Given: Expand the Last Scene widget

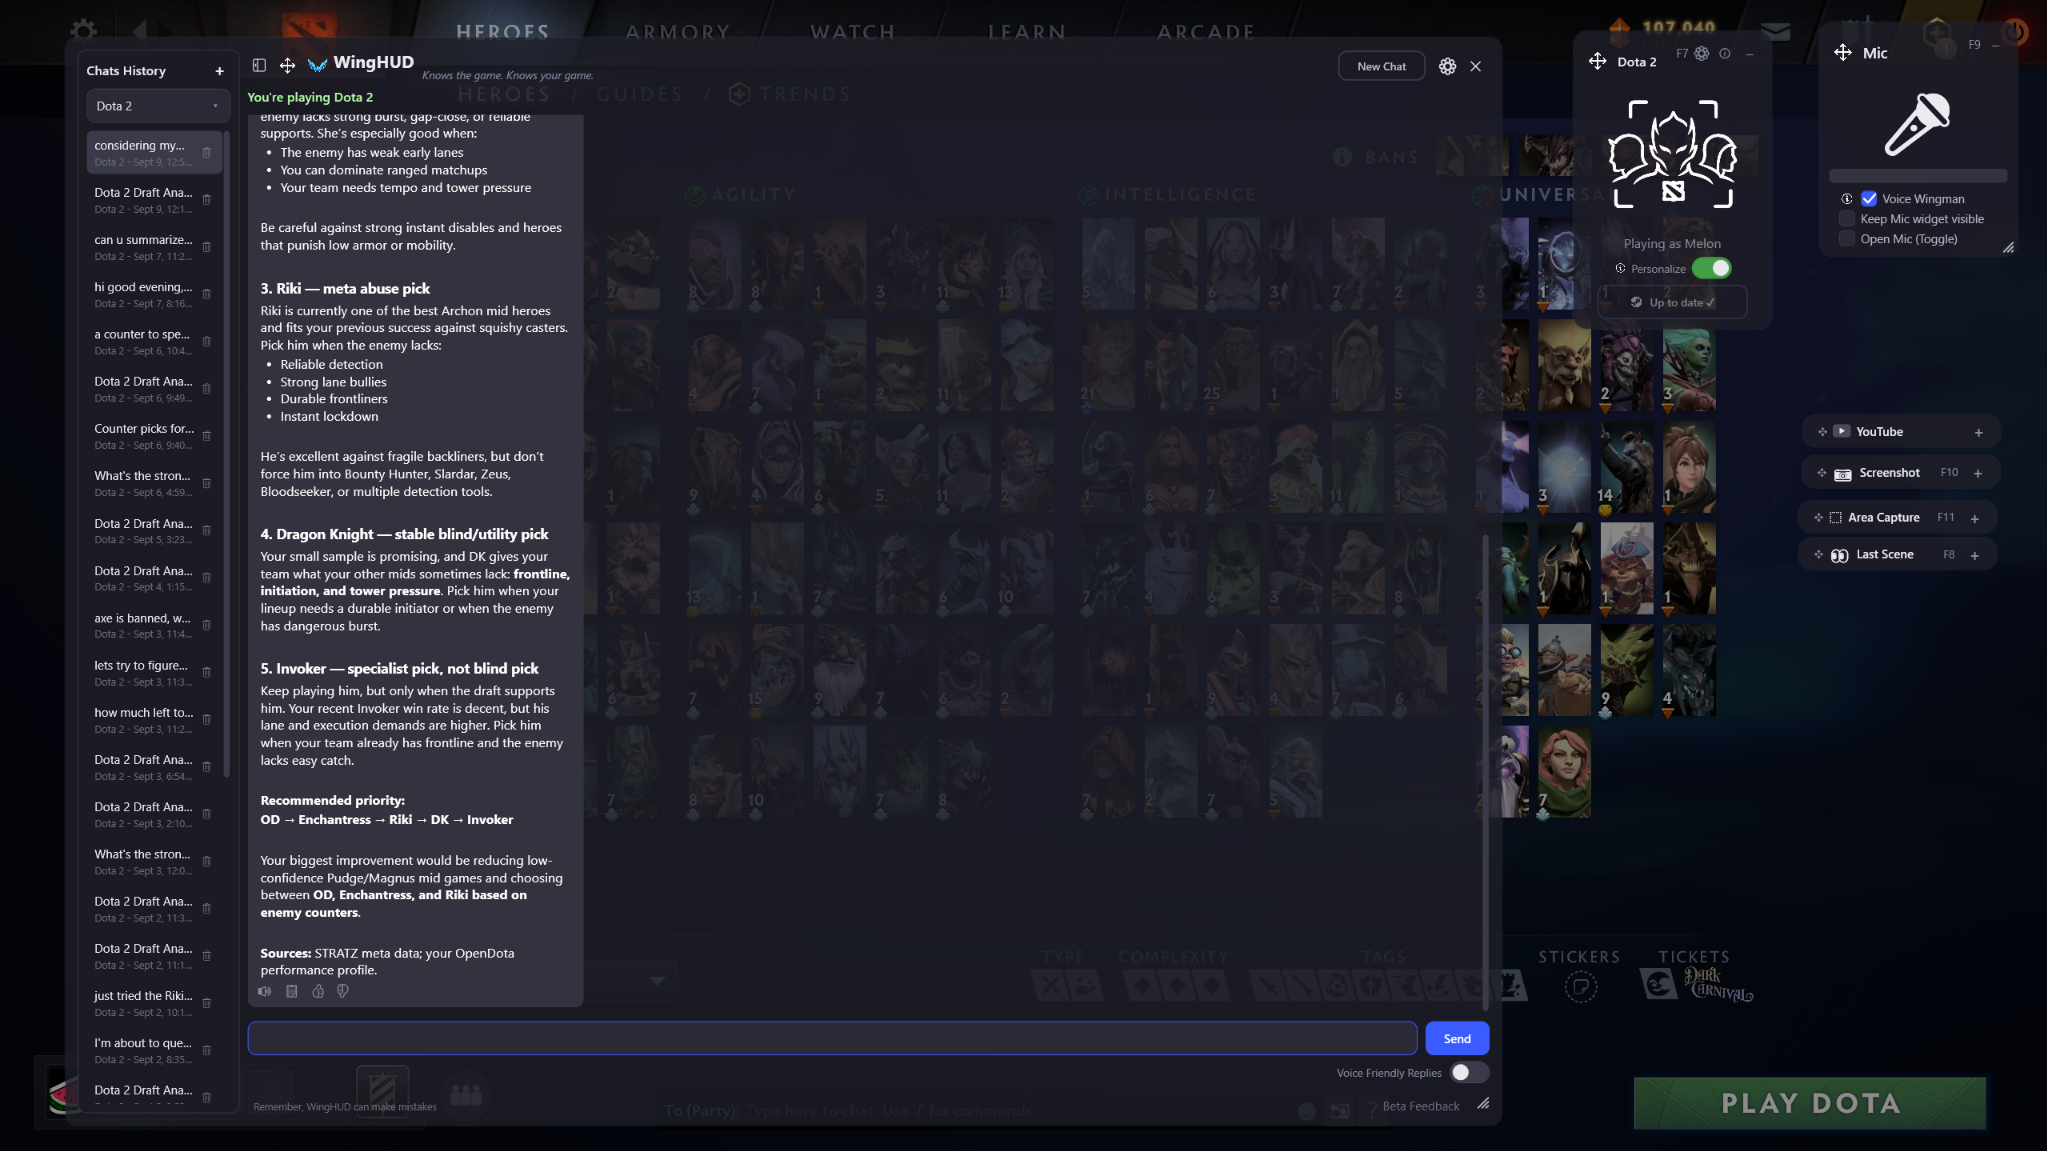Looking at the screenshot, I should pos(1974,555).
